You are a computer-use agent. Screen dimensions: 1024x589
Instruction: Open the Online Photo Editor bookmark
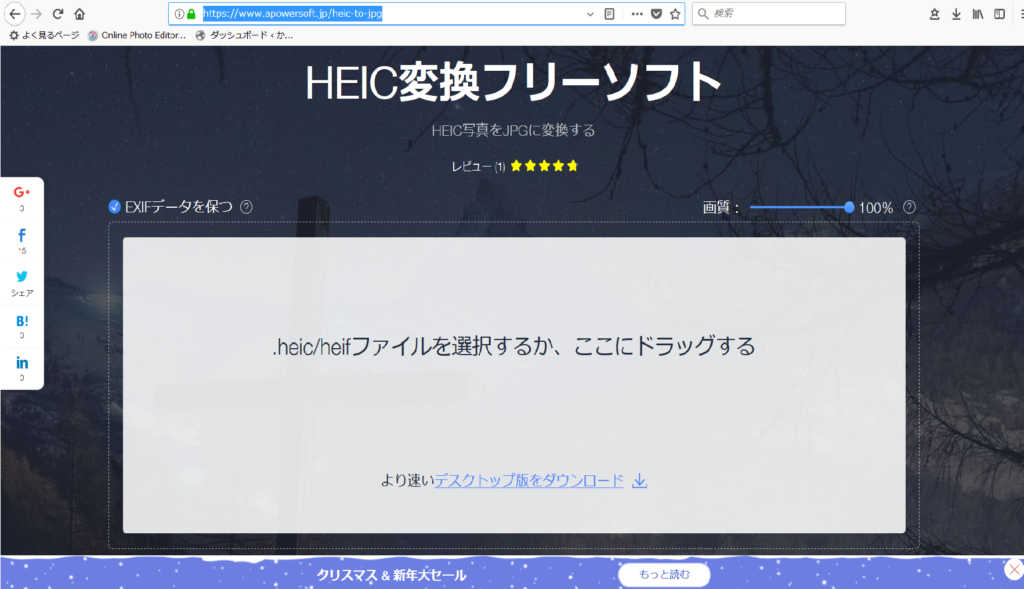point(137,35)
